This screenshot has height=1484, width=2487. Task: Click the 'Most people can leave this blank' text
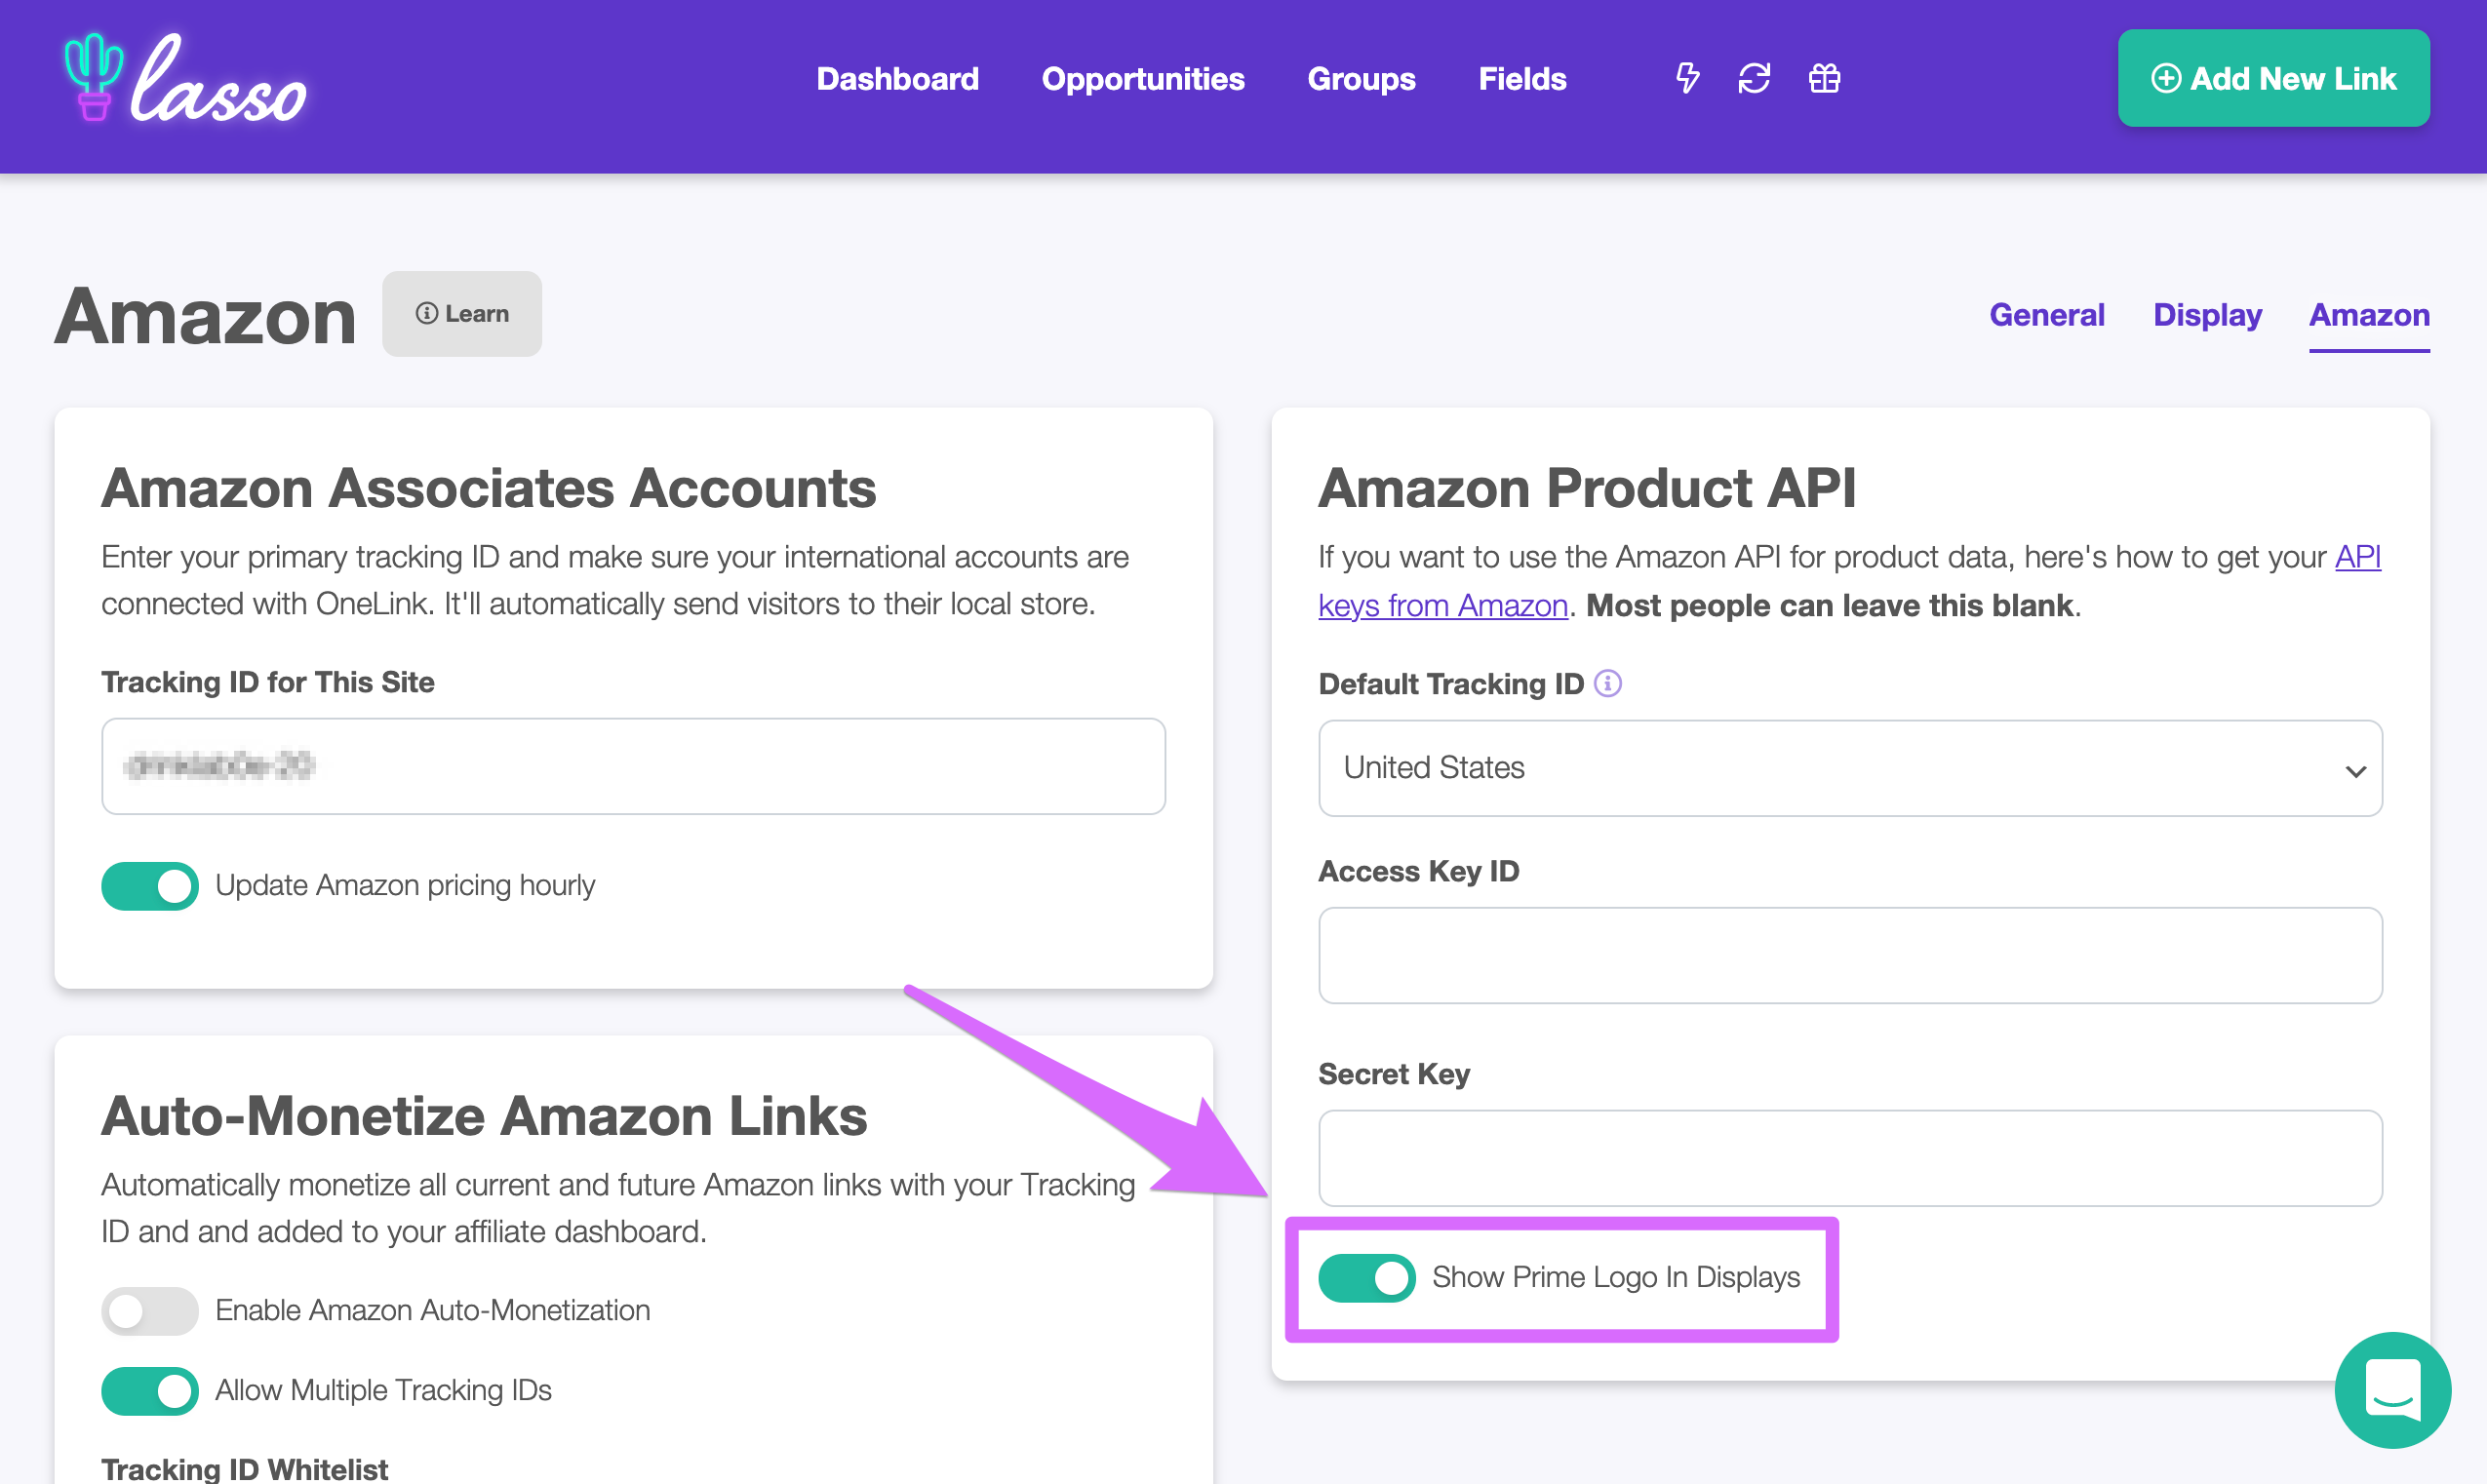pyautogui.click(x=1830, y=605)
